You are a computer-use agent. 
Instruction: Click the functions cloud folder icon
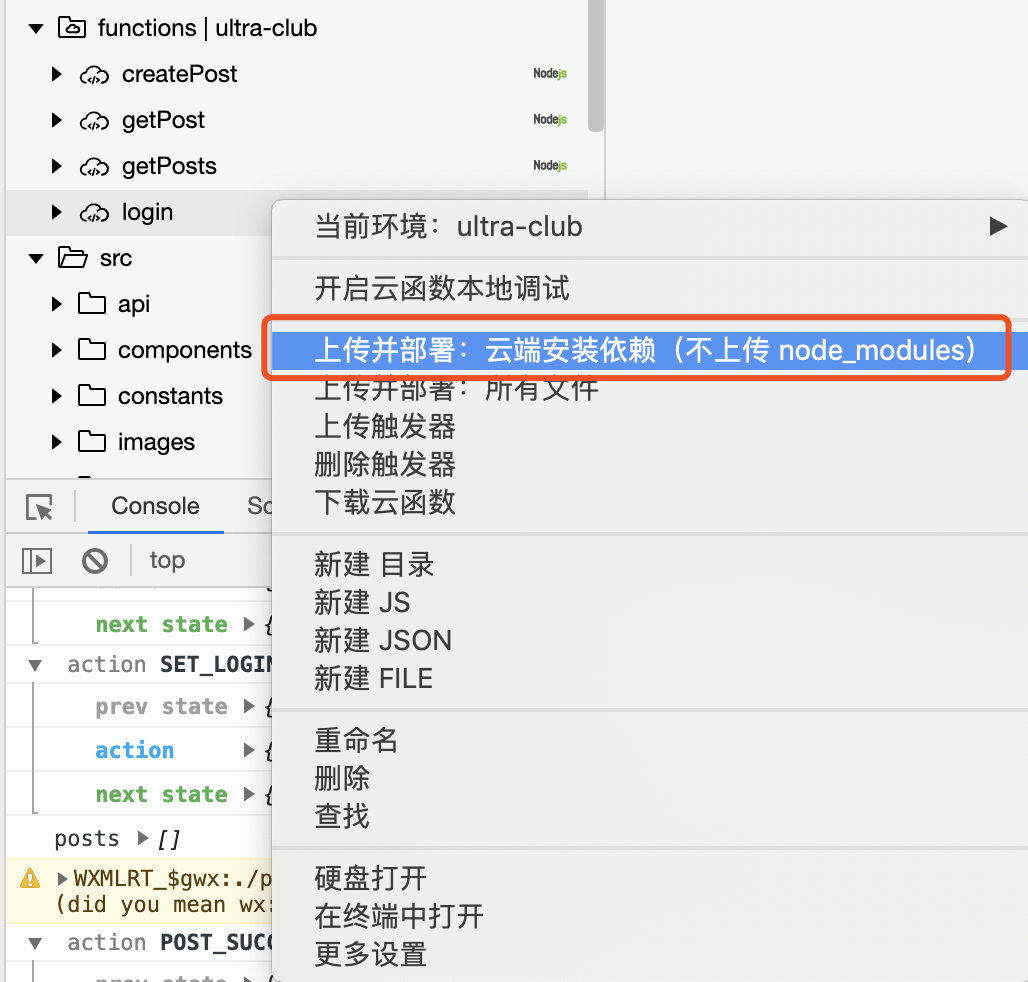pyautogui.click(x=72, y=28)
